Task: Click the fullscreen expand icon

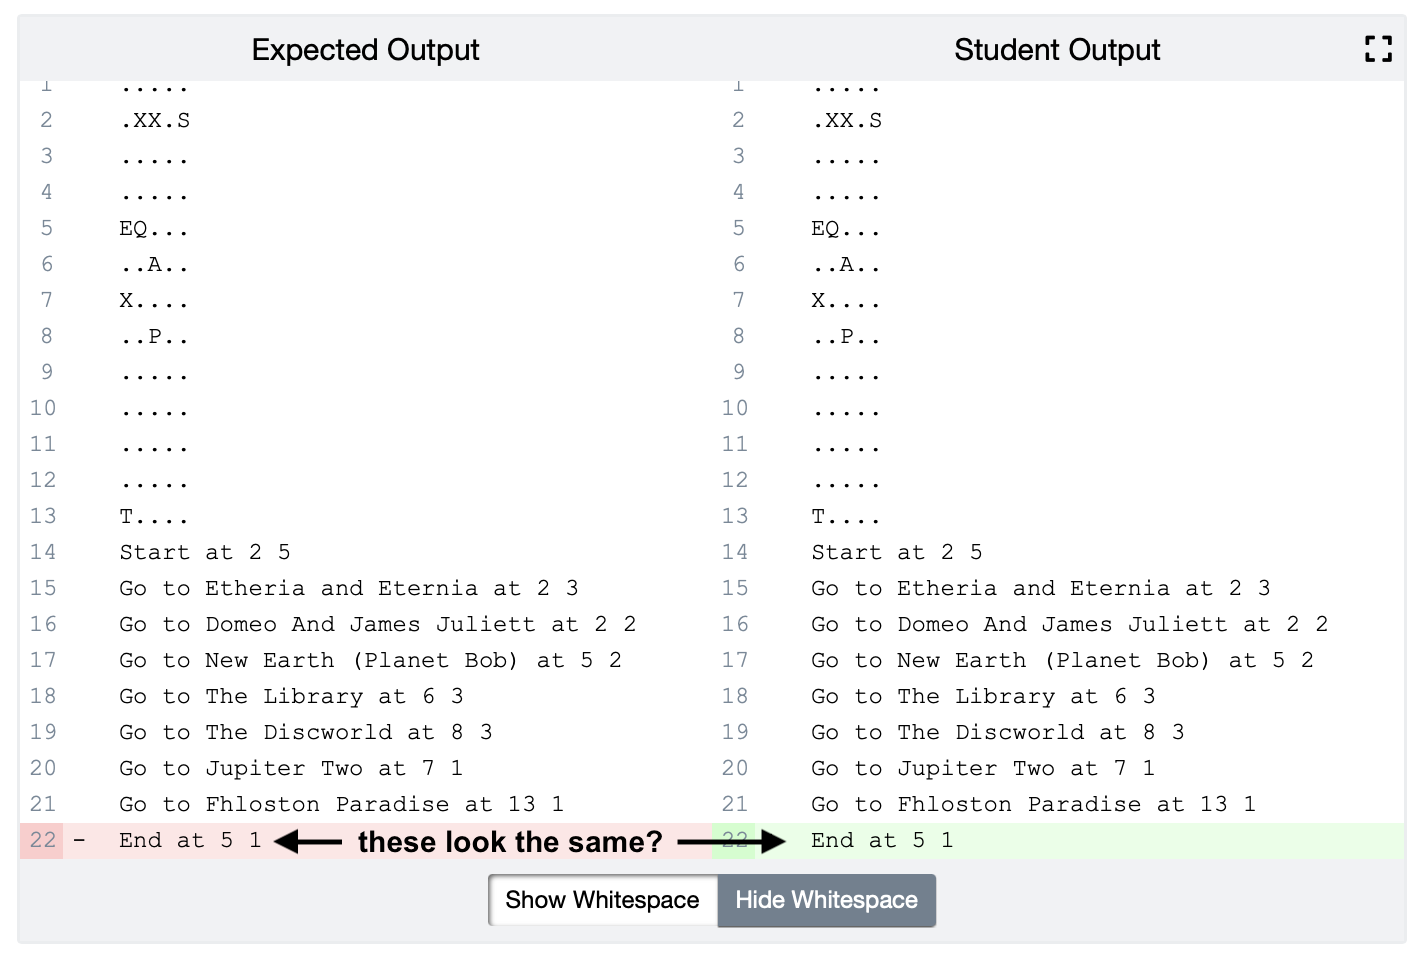Action: pos(1378,49)
